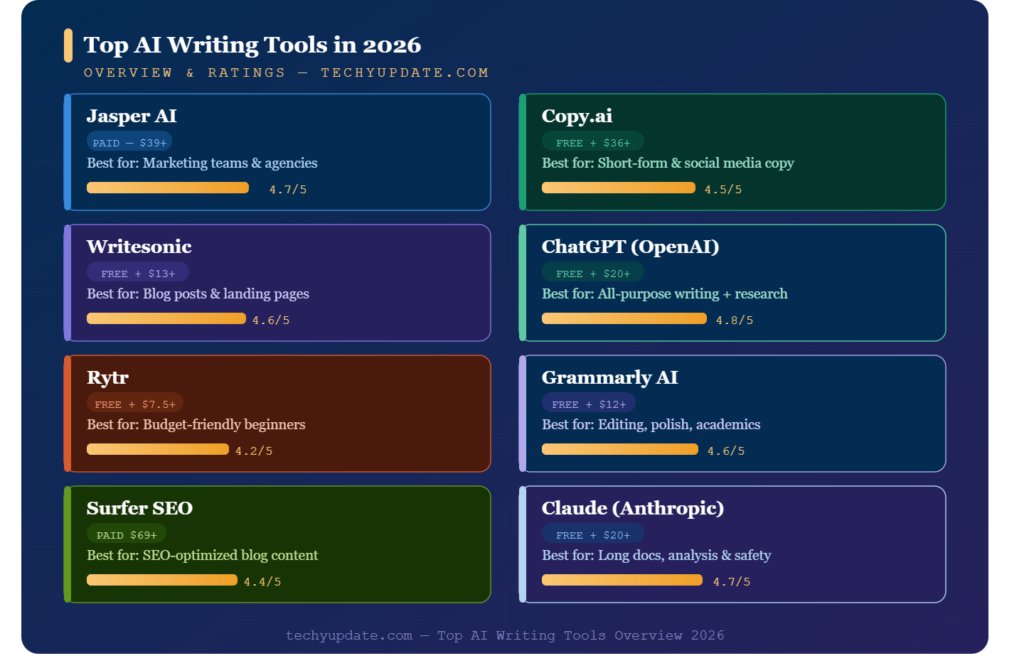Click the 'Top AI Writing Tools in 2026' heading
The image size is (1024, 668).
click(252, 45)
